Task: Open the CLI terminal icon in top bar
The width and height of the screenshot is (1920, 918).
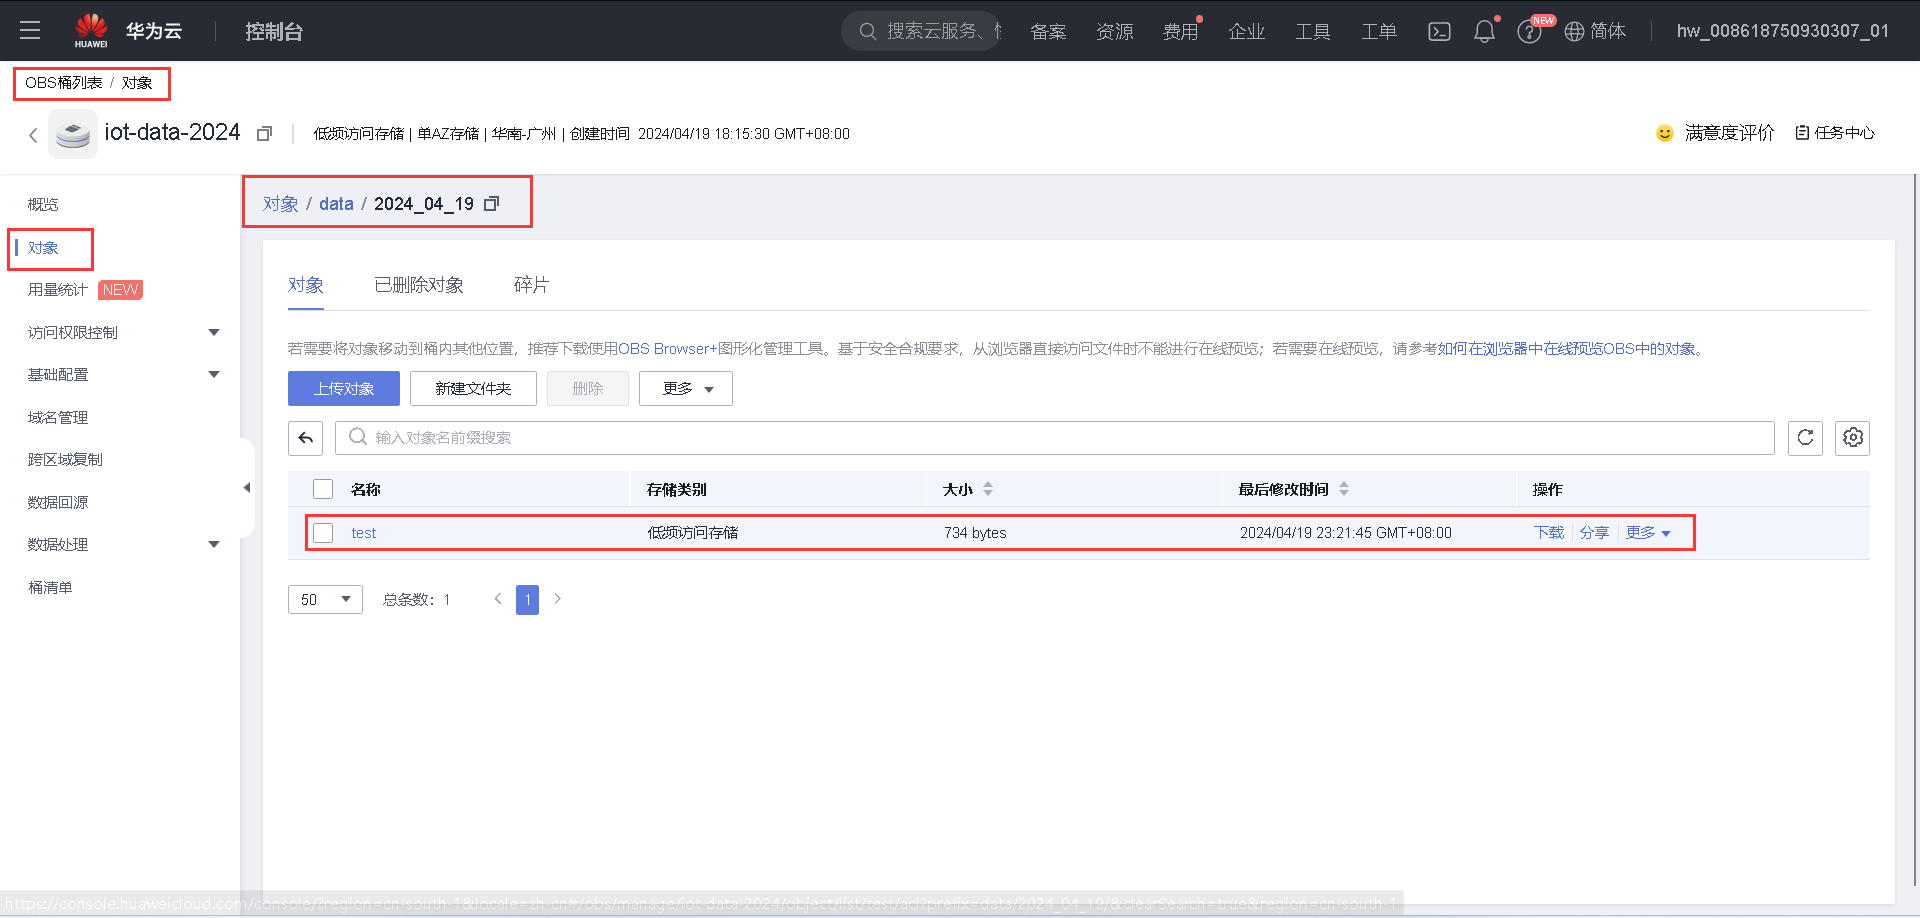Action: [1439, 31]
